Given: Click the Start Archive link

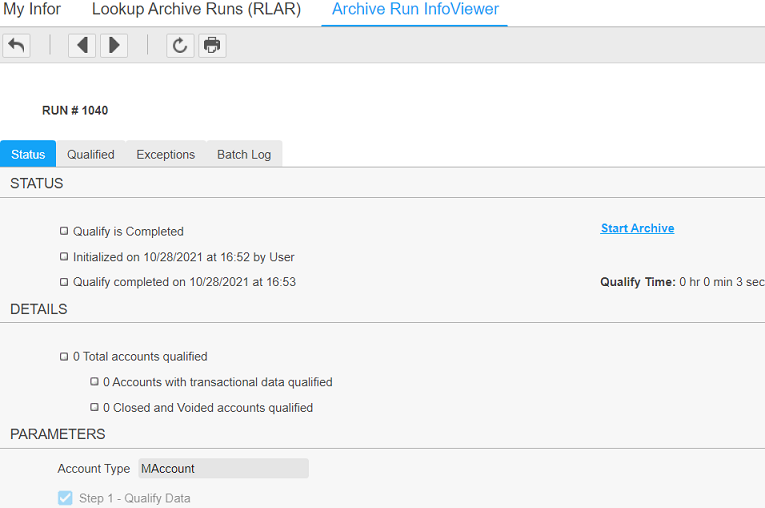Looking at the screenshot, I should coord(637,228).
